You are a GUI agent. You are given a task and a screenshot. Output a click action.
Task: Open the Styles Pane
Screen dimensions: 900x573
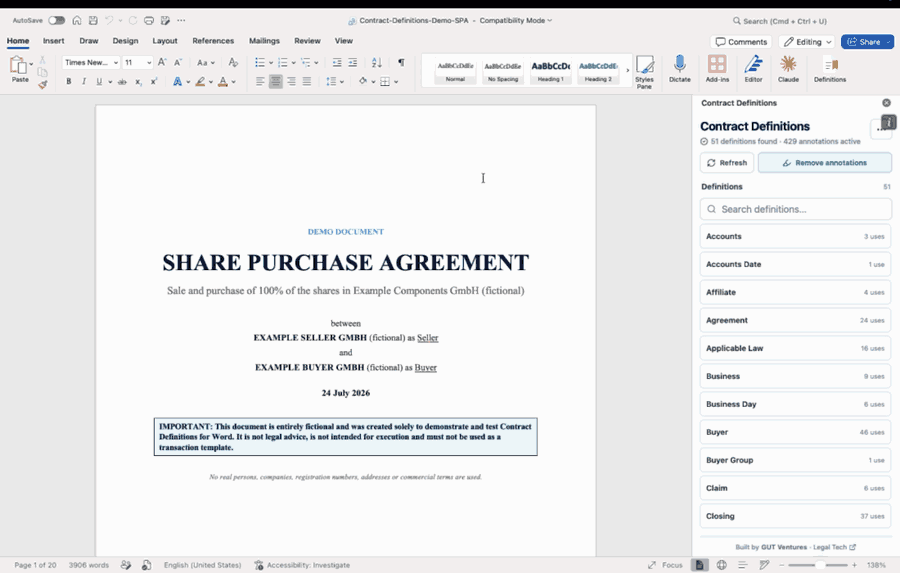645,72
